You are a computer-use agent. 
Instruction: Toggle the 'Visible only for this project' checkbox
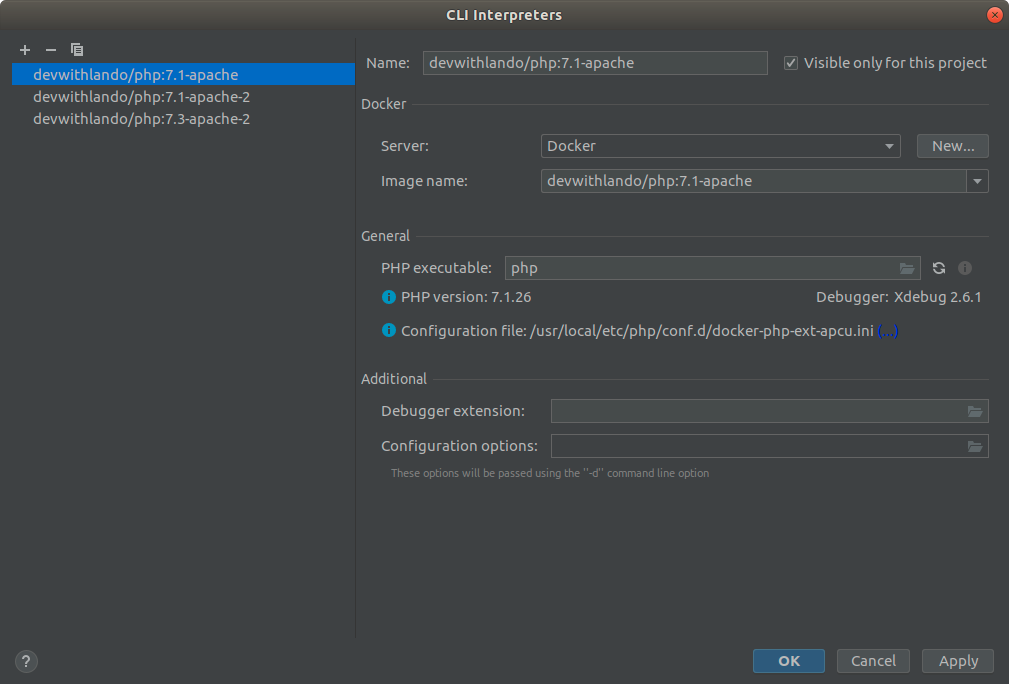pos(791,62)
